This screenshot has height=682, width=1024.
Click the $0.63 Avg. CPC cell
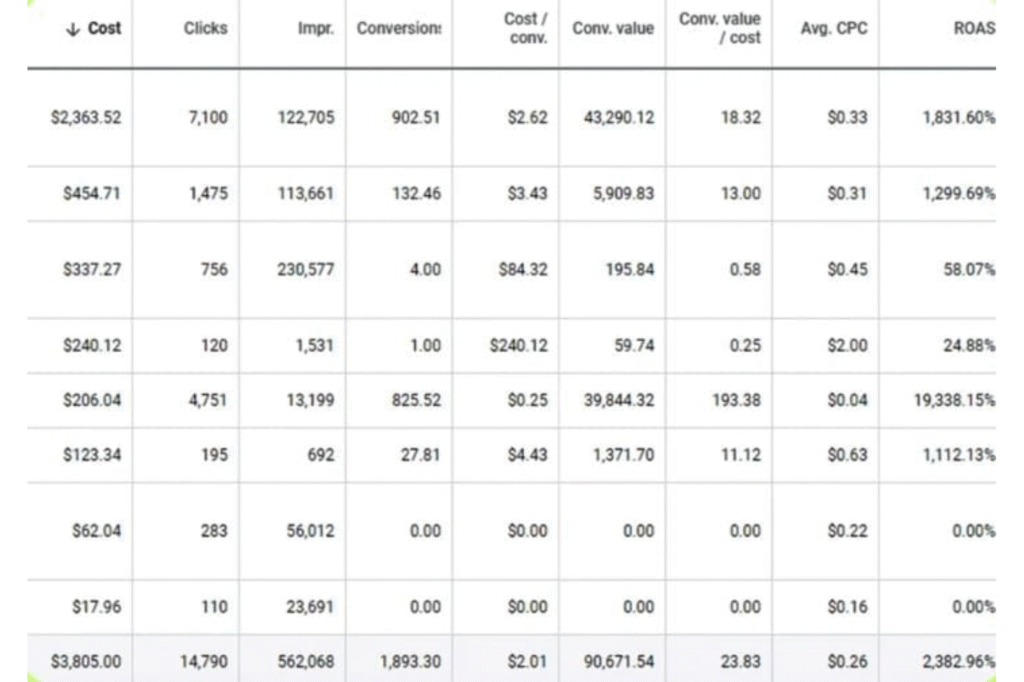click(x=847, y=455)
